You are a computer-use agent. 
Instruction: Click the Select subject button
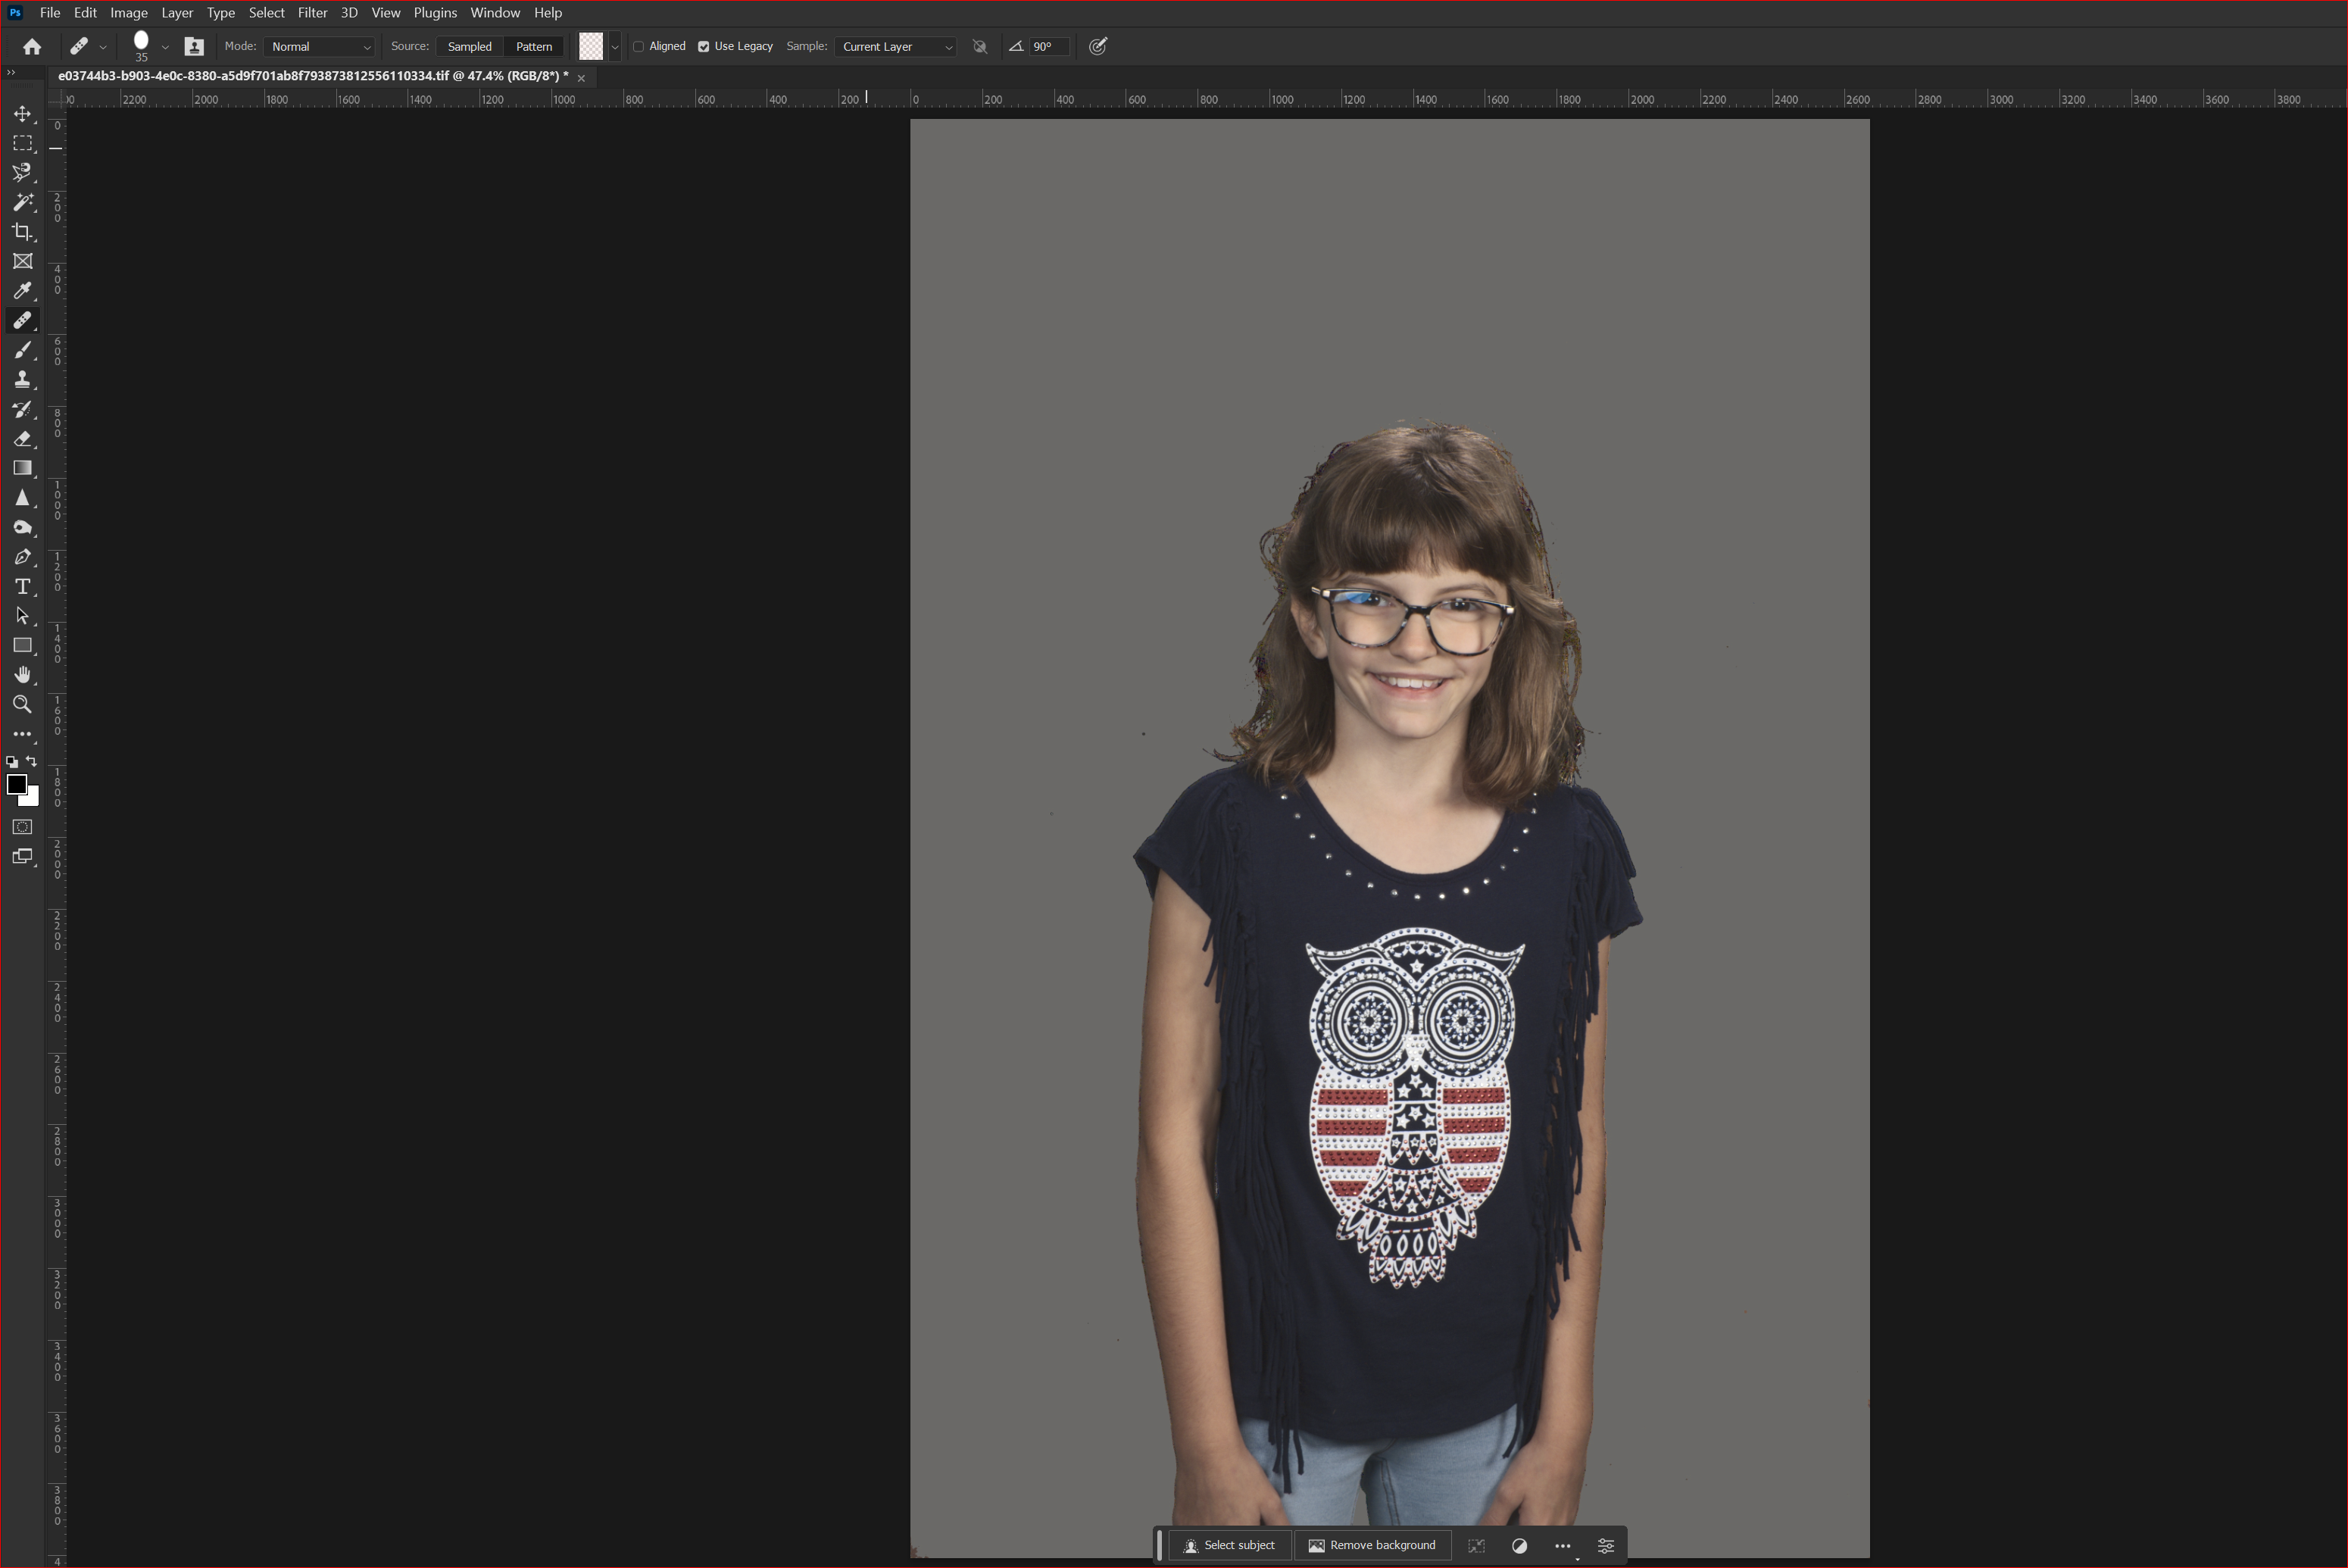[x=1230, y=1544]
